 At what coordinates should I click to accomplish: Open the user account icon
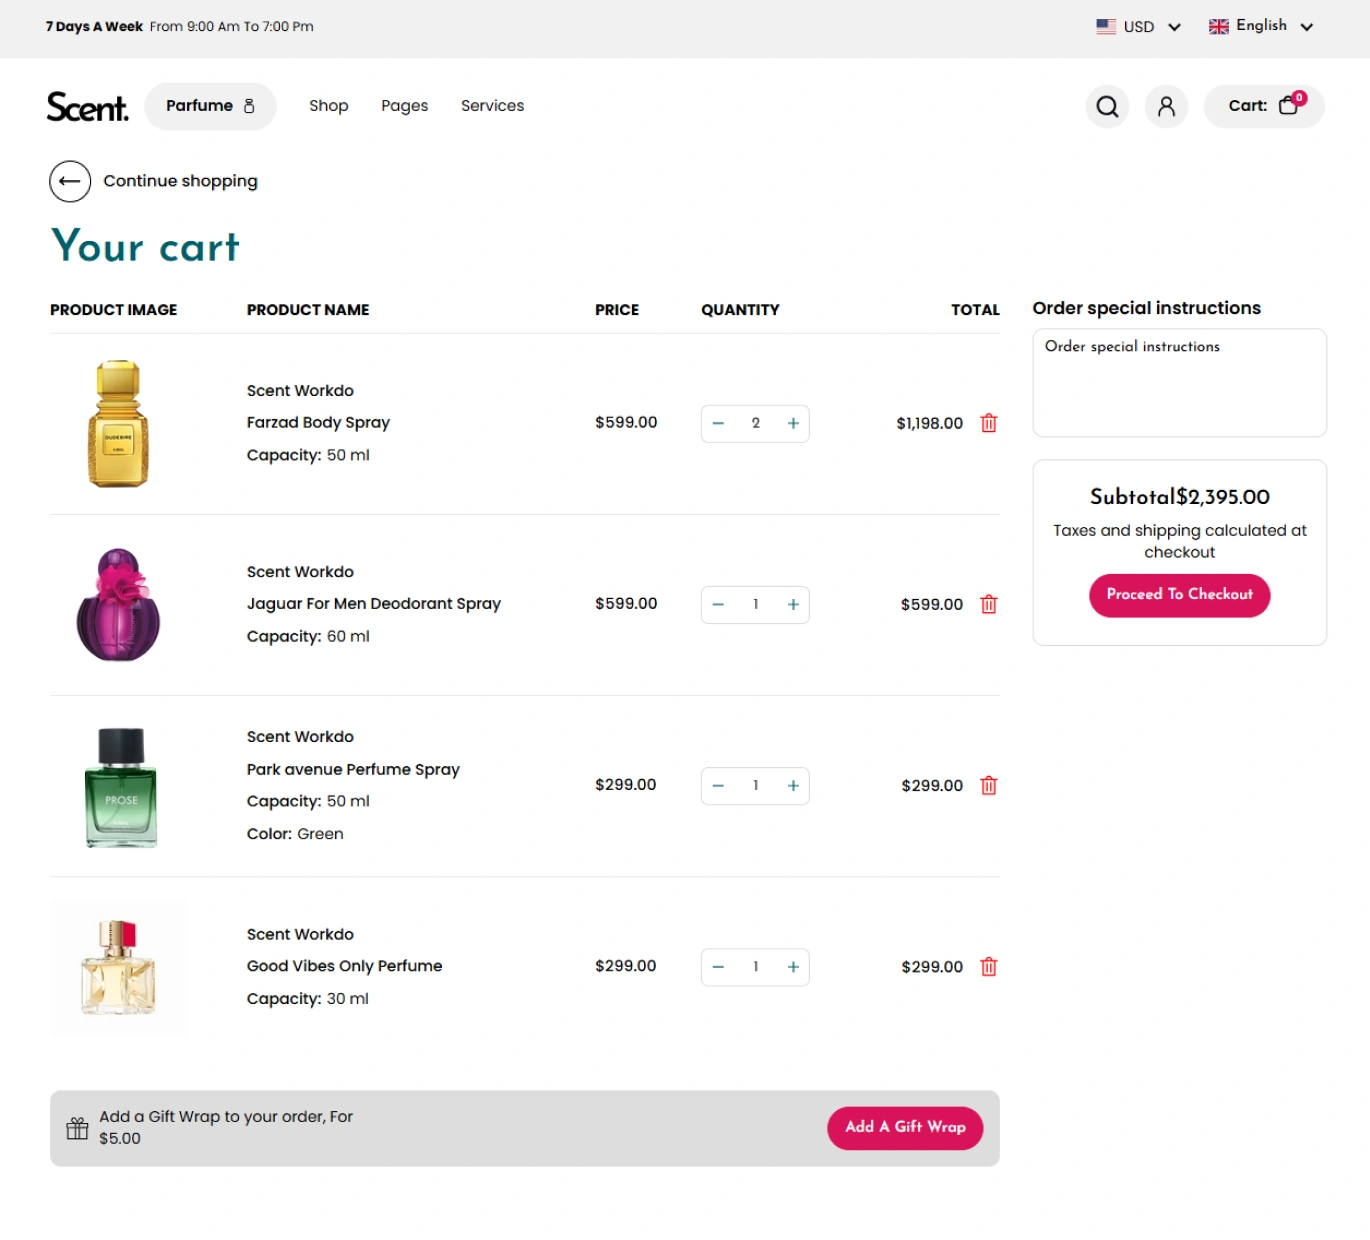pyautogui.click(x=1166, y=106)
